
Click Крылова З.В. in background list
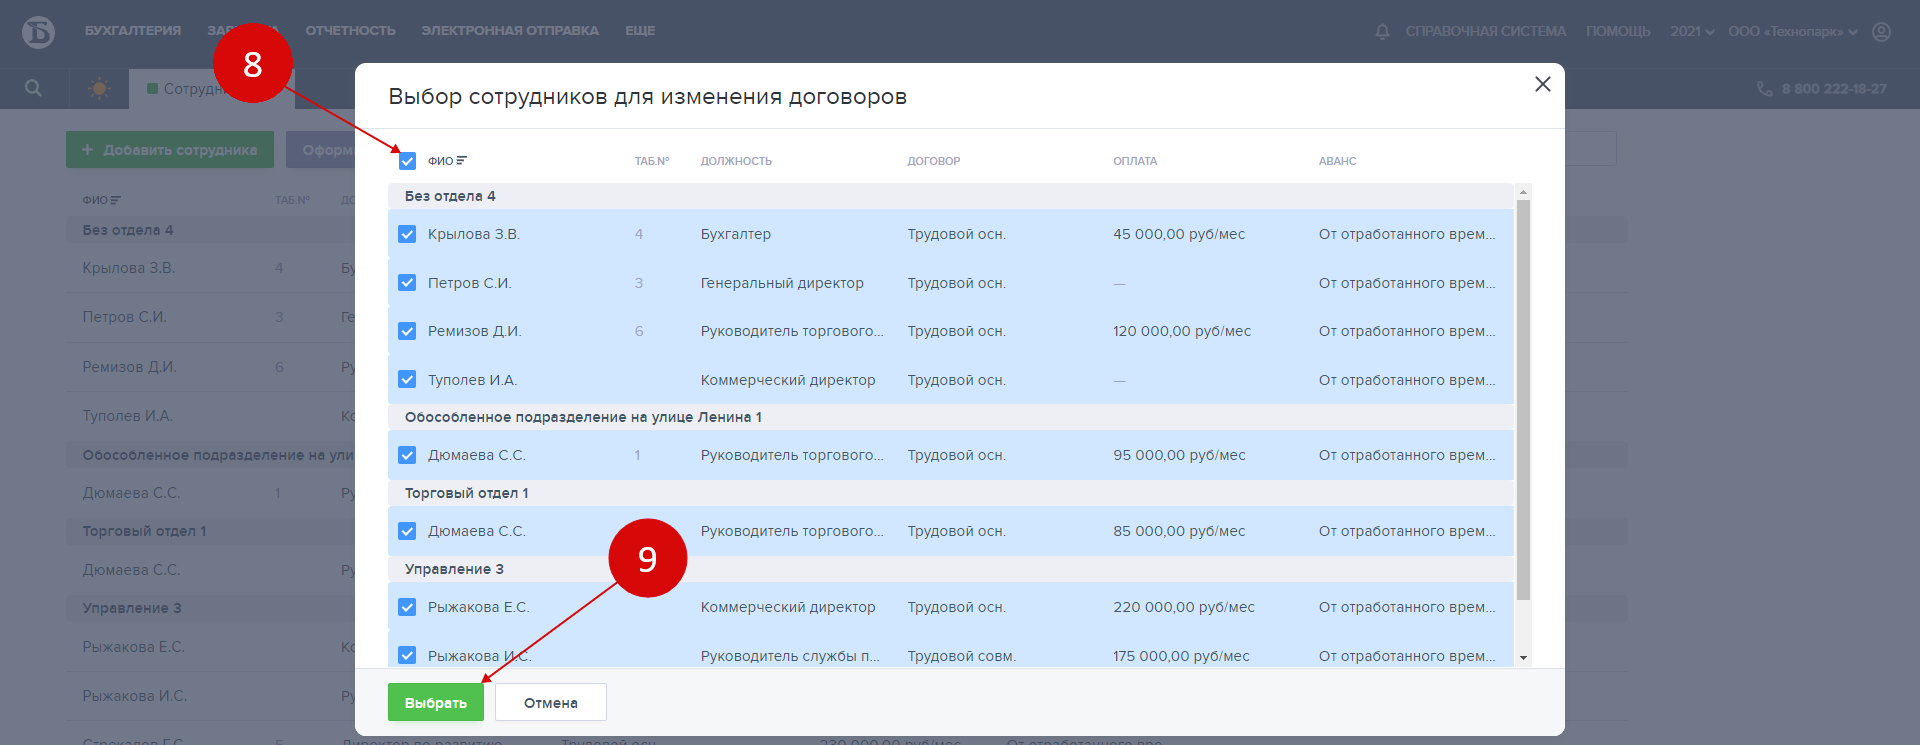pyautogui.click(x=129, y=268)
